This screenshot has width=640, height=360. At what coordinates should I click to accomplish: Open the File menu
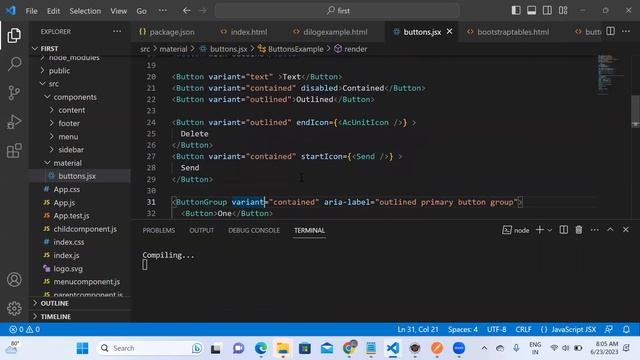(31, 11)
